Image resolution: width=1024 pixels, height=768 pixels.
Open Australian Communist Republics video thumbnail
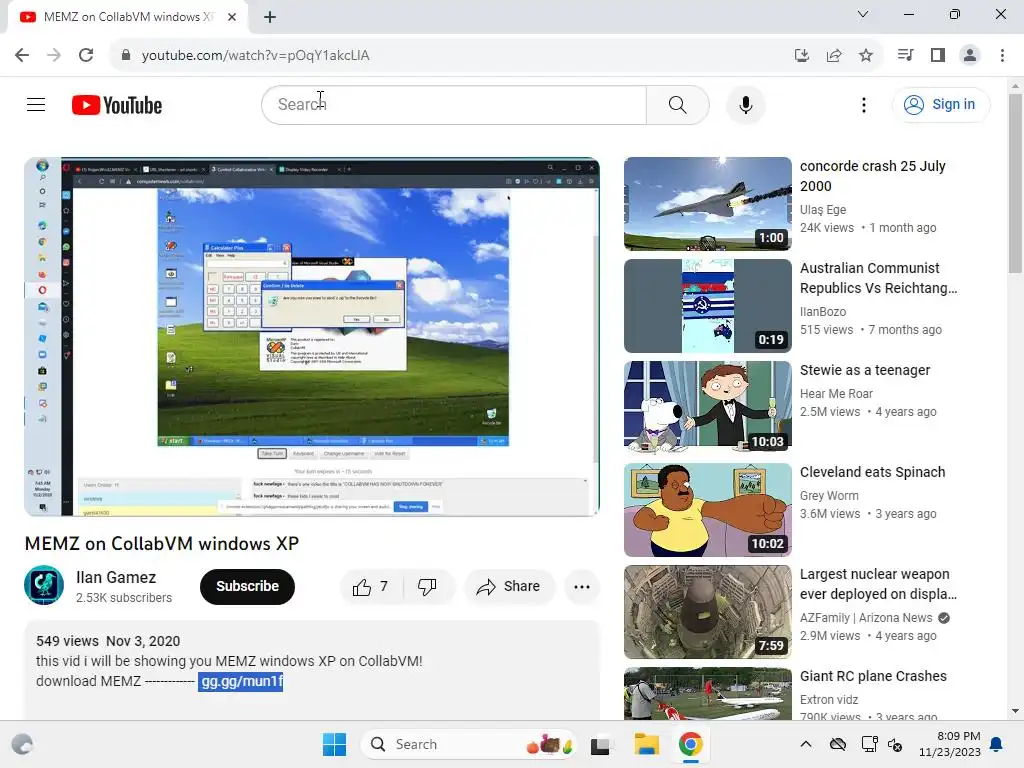707,306
